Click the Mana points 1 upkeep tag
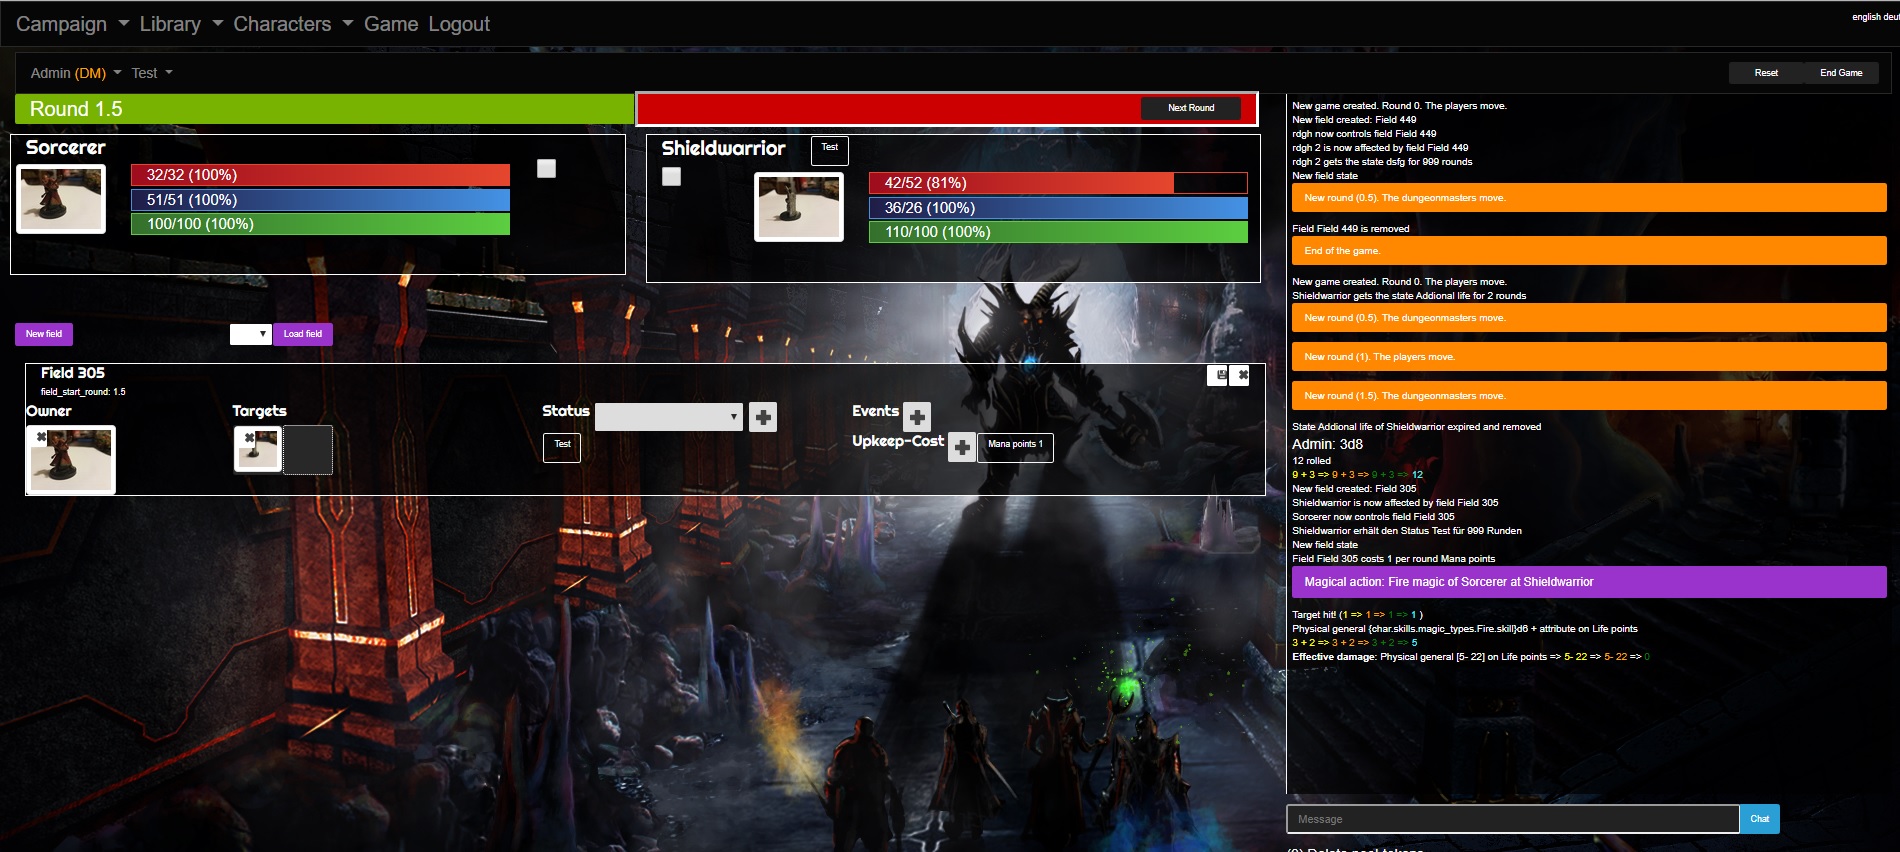The width and height of the screenshot is (1900, 852). tap(1015, 448)
